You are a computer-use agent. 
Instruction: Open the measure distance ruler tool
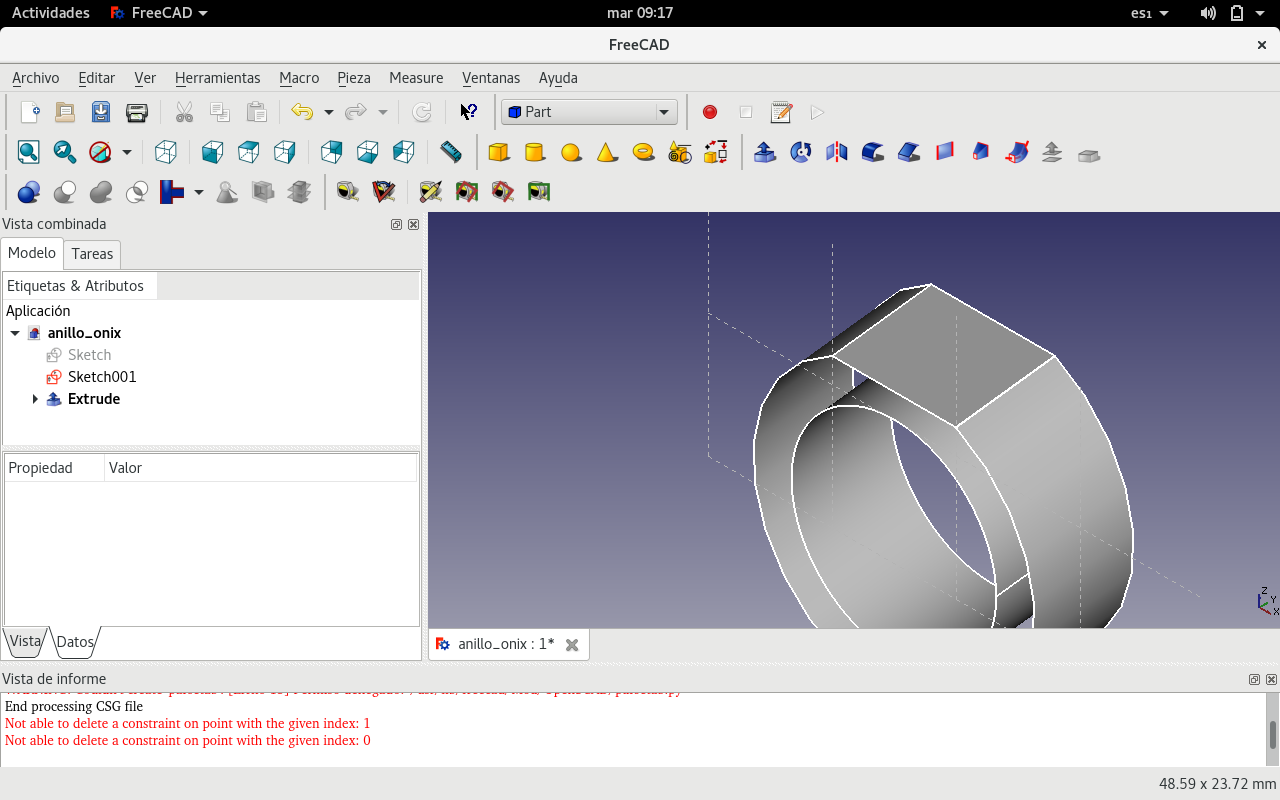451,152
